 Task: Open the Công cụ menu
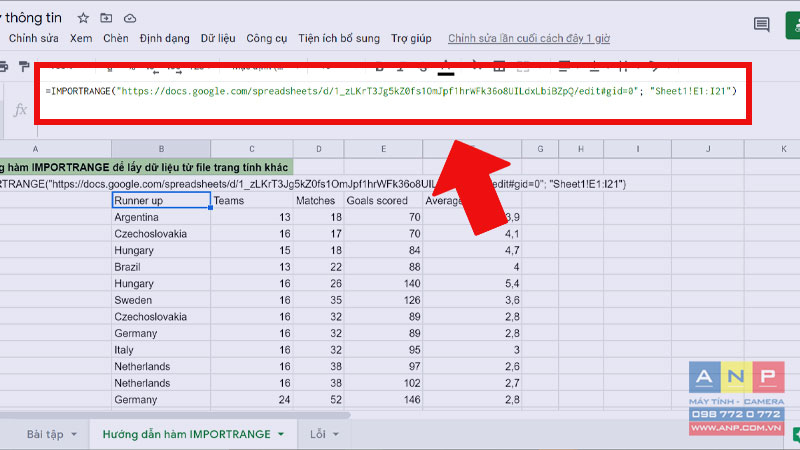pos(266,38)
